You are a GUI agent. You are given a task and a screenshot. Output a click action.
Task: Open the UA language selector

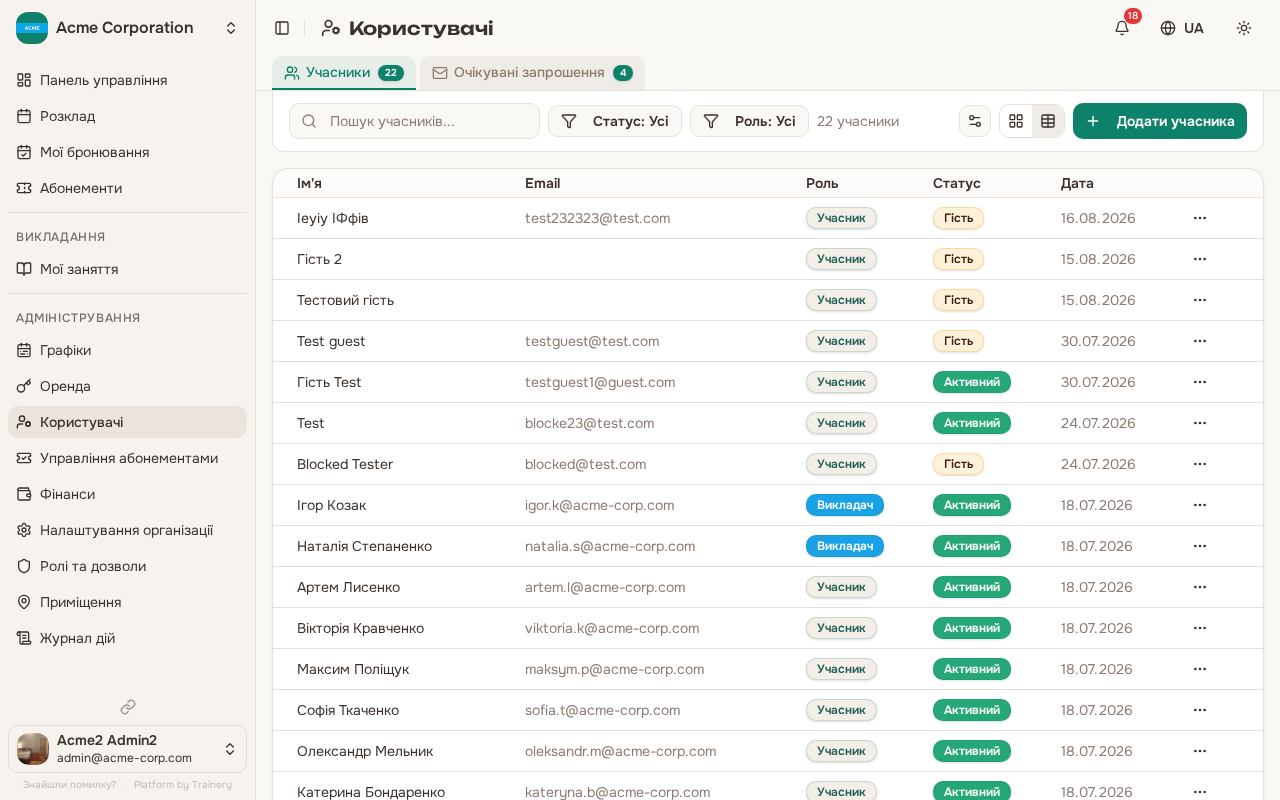tap(1182, 28)
